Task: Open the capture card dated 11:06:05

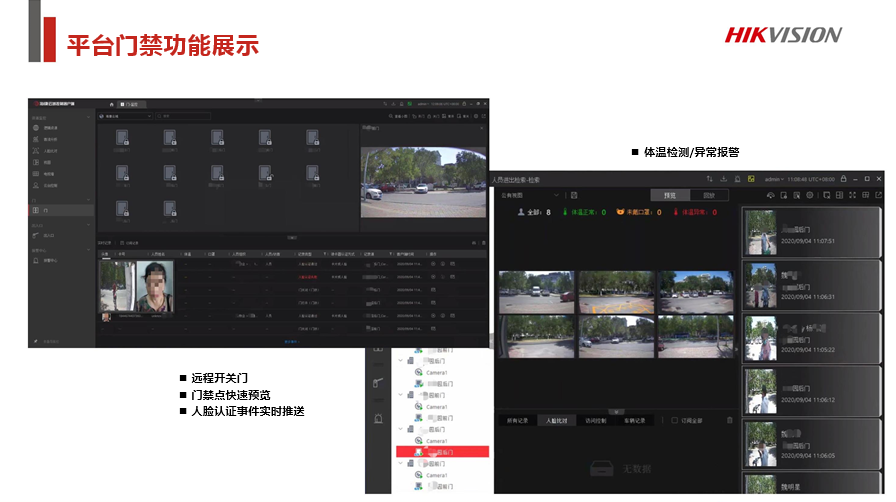Action: tap(811, 444)
